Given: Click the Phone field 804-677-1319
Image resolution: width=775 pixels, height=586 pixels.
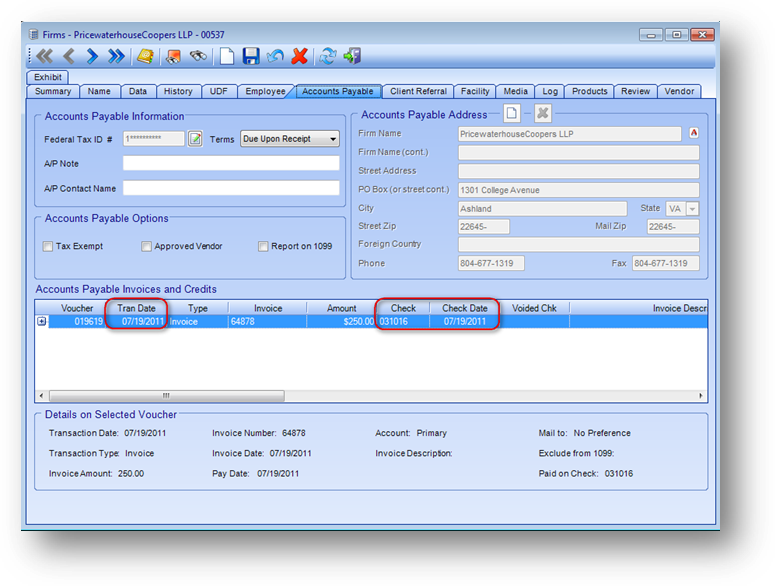Looking at the screenshot, I should click(491, 263).
